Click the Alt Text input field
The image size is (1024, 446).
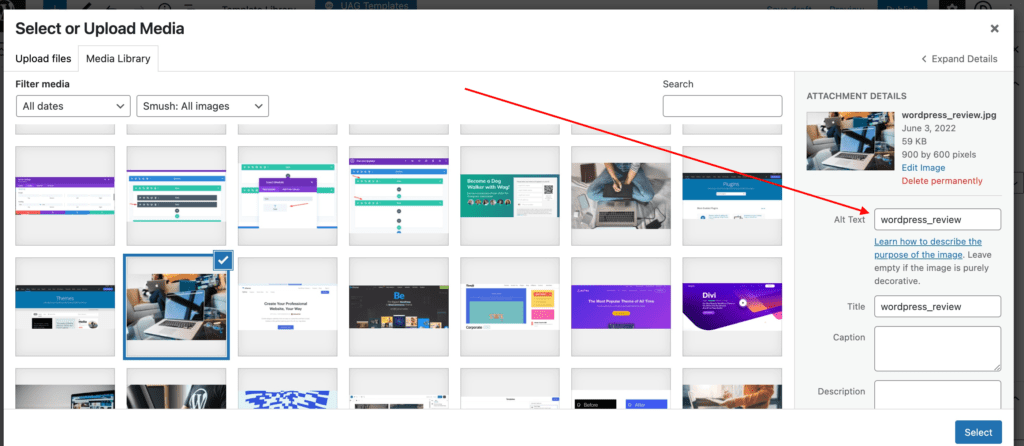(937, 219)
